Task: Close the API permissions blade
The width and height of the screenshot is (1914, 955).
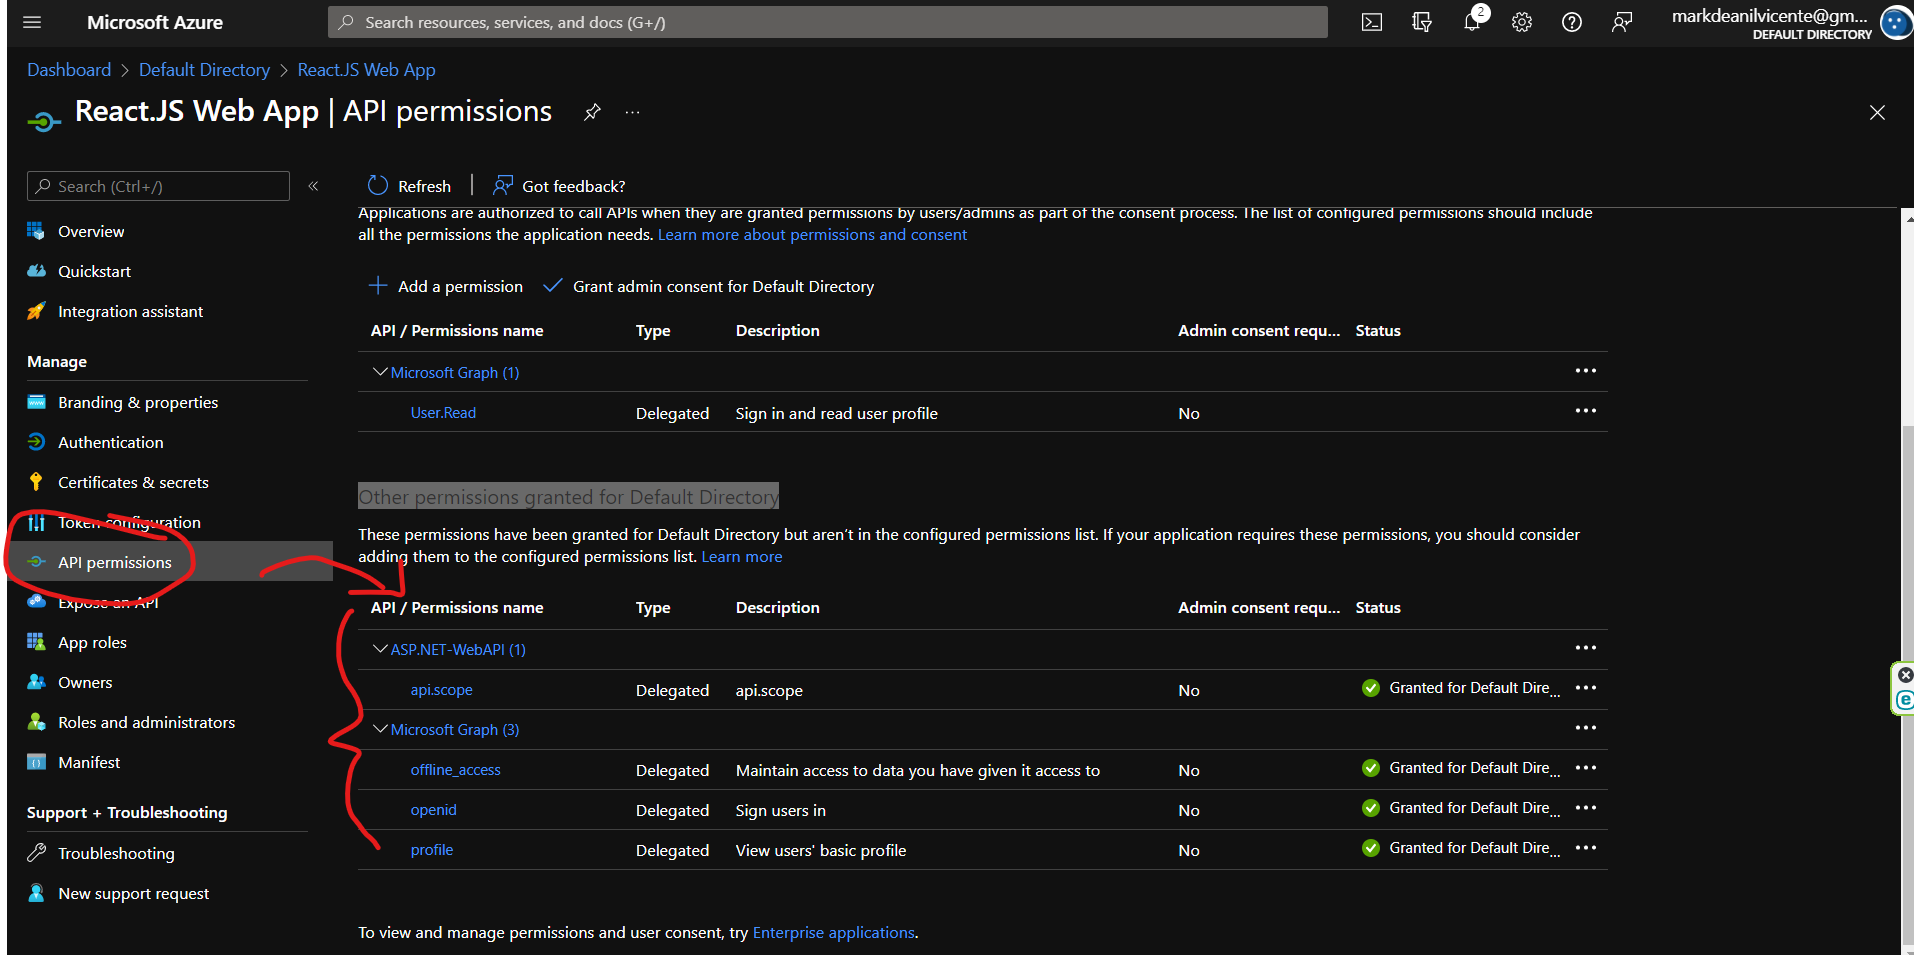Action: pyautogui.click(x=1877, y=113)
